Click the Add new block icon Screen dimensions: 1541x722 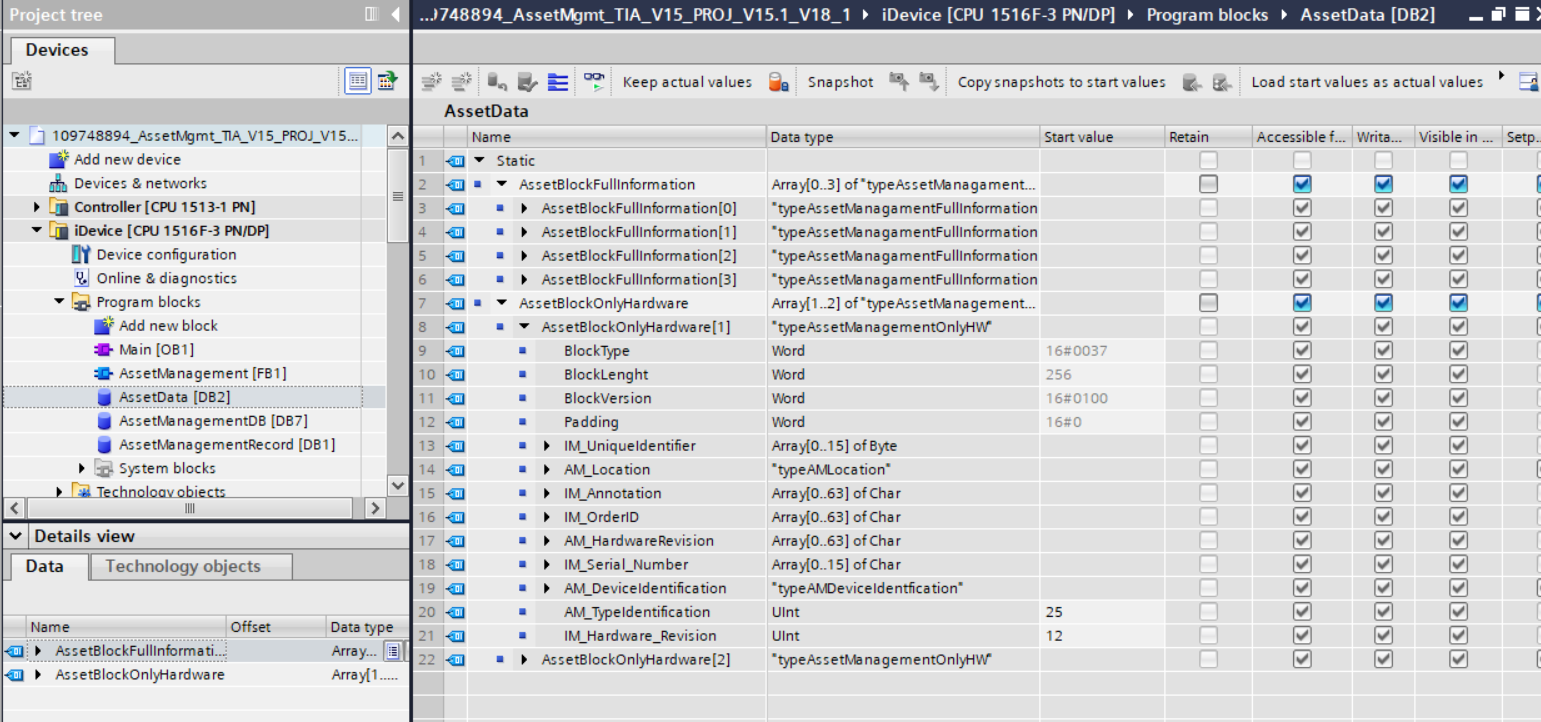pos(104,326)
